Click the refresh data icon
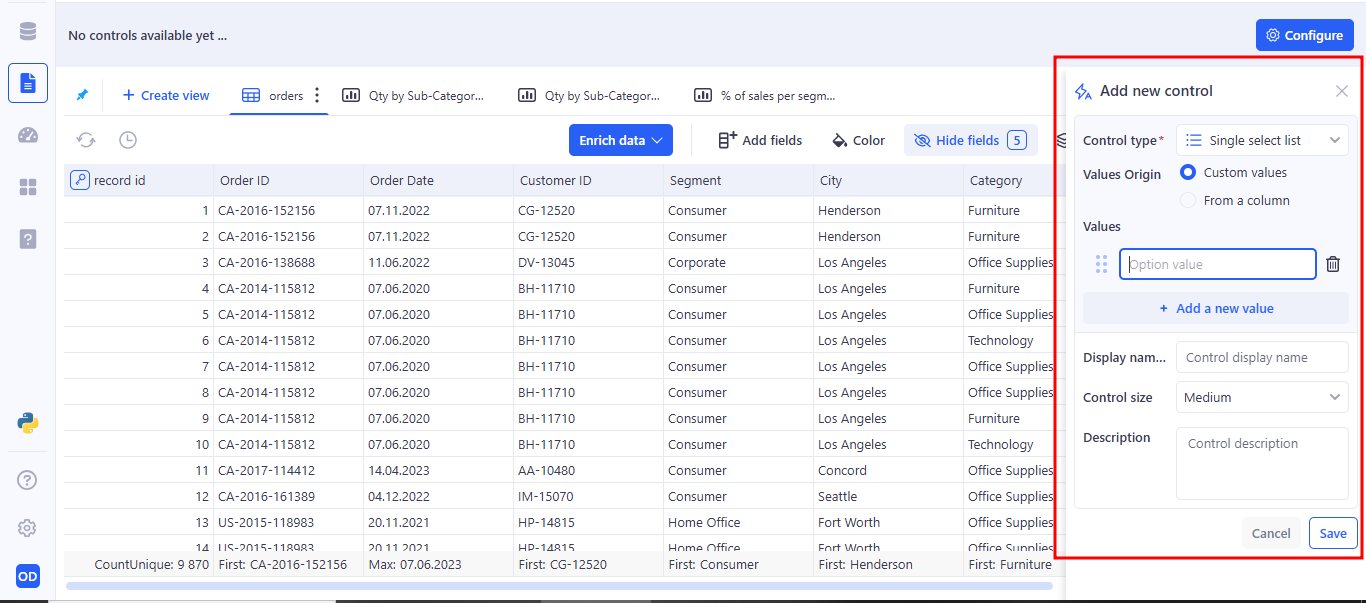Image resolution: width=1366 pixels, height=603 pixels. [86, 141]
